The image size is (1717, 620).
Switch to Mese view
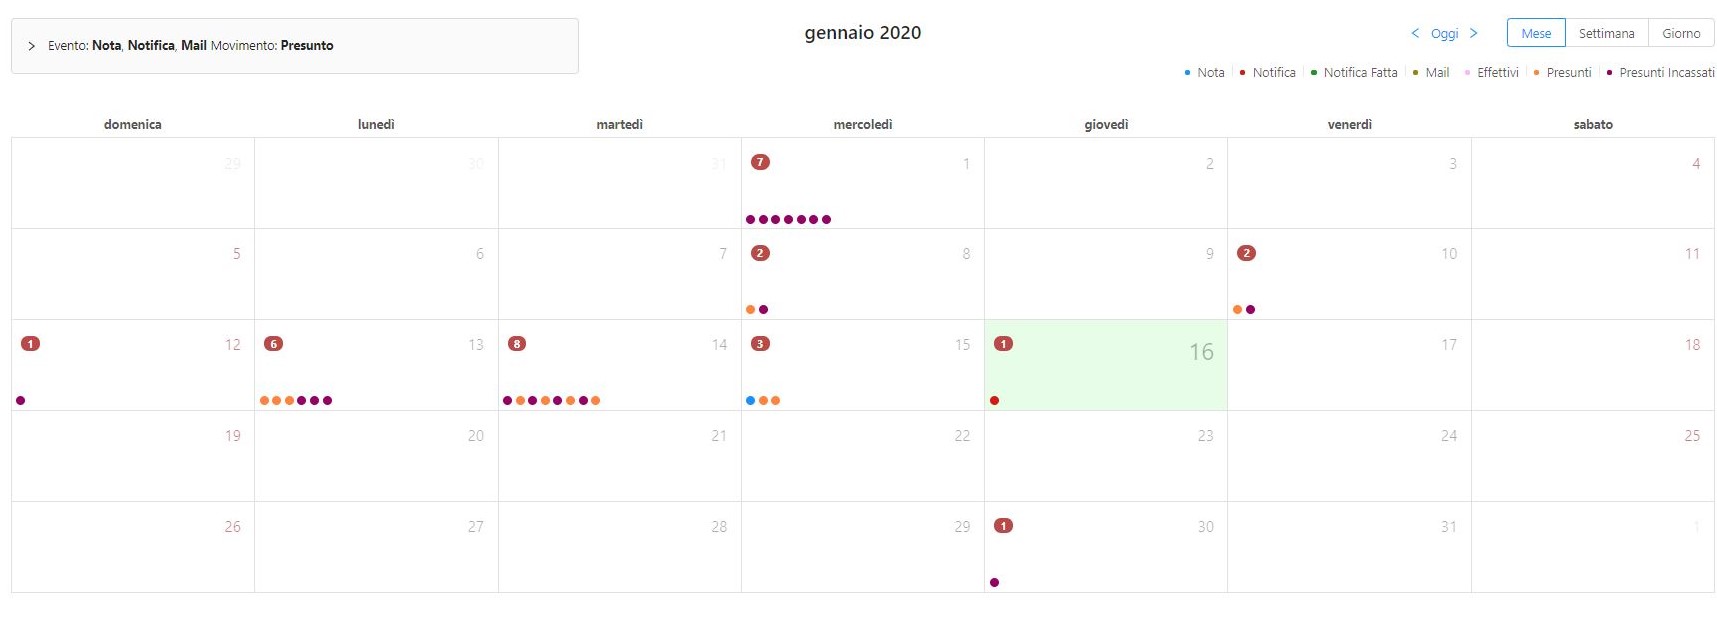1536,33
